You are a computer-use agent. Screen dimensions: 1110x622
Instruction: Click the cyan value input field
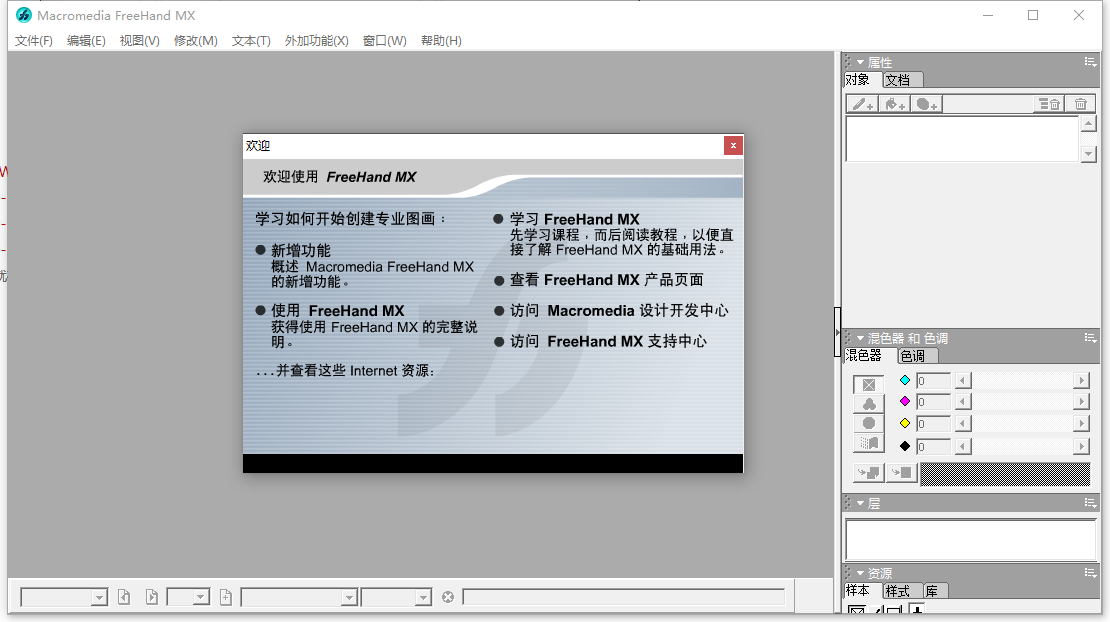coord(933,381)
